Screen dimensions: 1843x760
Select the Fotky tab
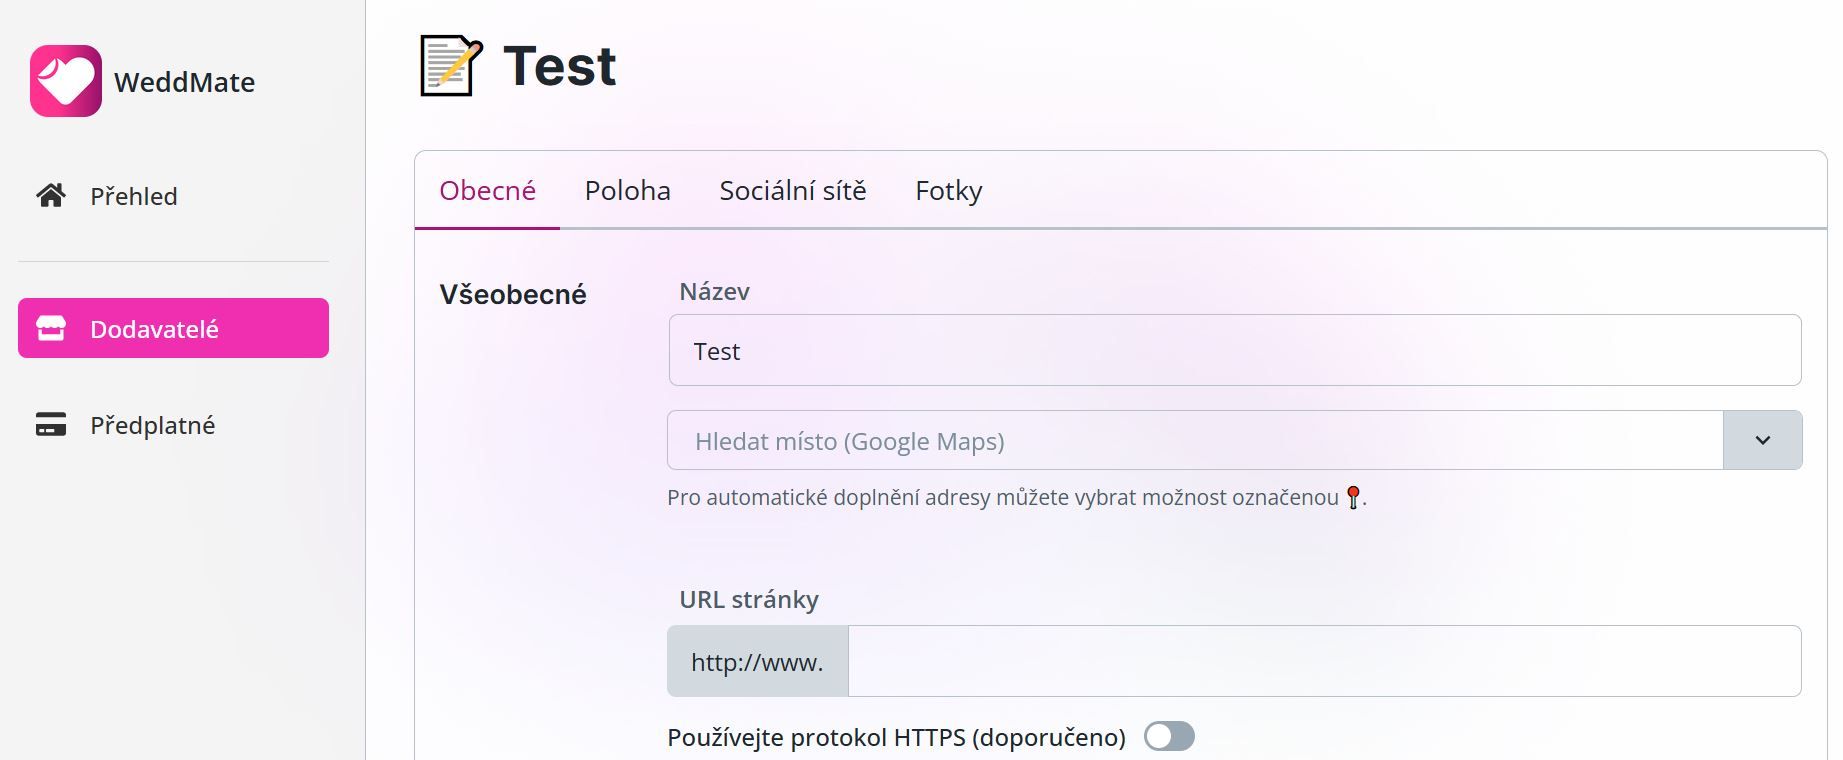click(949, 190)
